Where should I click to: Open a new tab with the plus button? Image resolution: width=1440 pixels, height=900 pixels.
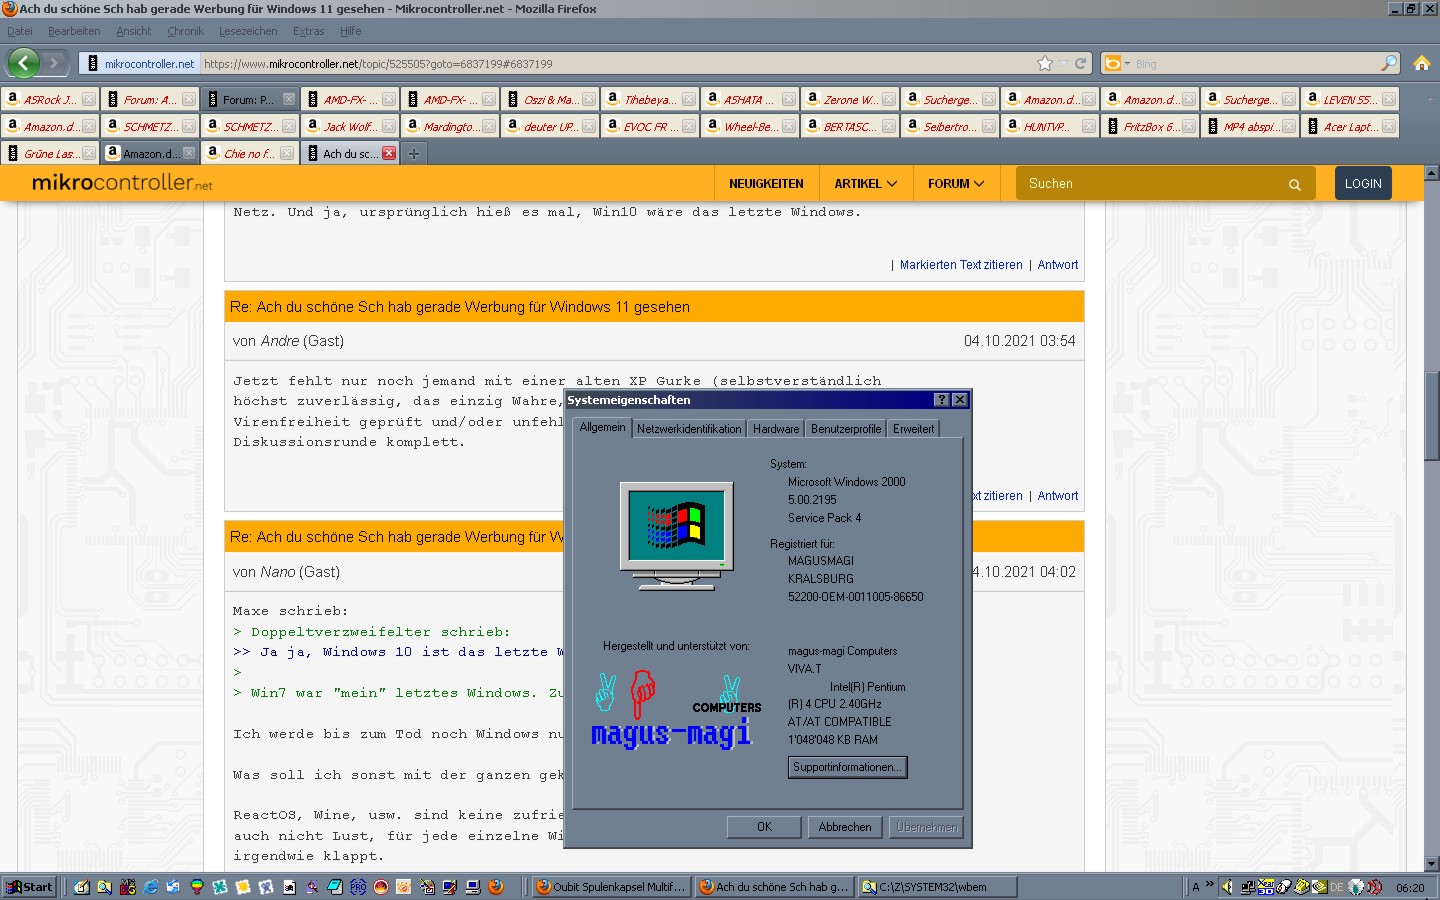pyautogui.click(x=413, y=153)
